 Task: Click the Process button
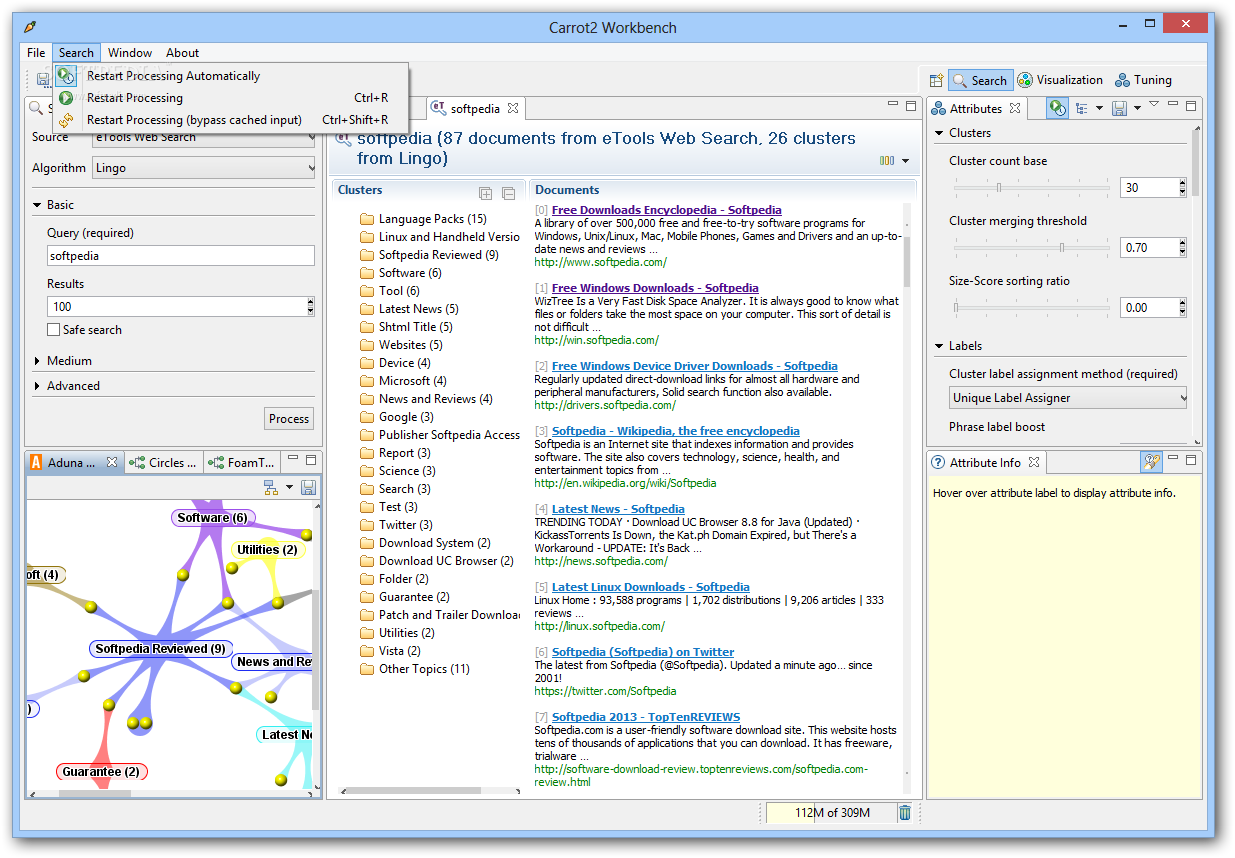pyautogui.click(x=289, y=419)
